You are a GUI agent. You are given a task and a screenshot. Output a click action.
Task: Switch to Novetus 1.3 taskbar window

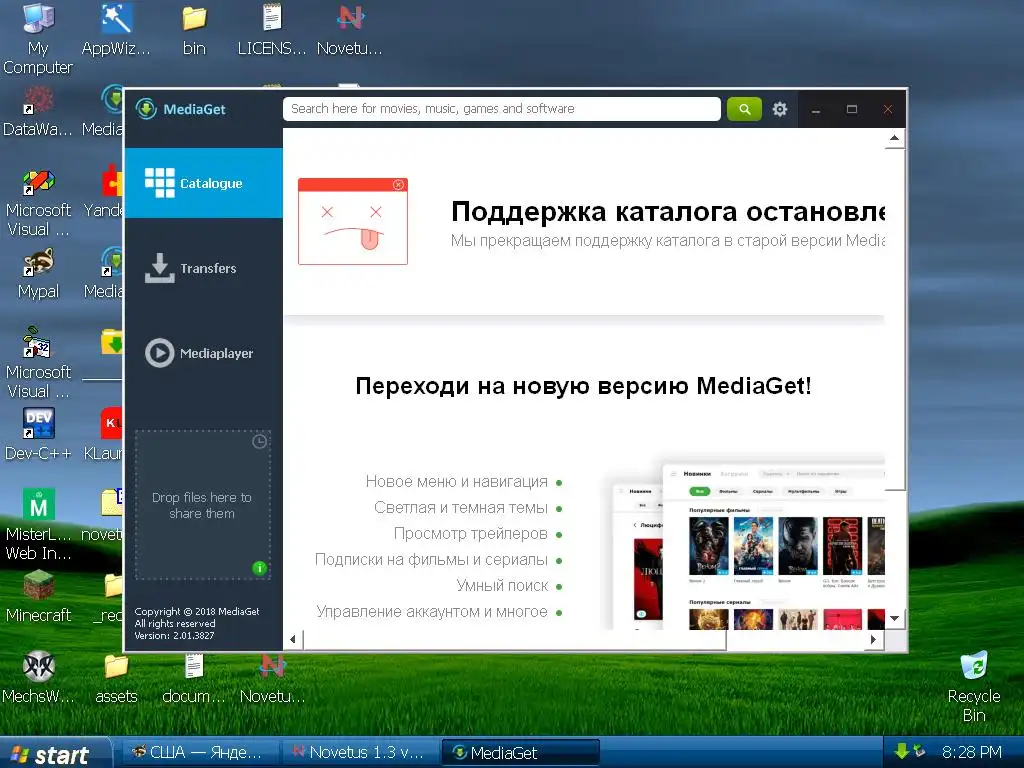(360, 752)
